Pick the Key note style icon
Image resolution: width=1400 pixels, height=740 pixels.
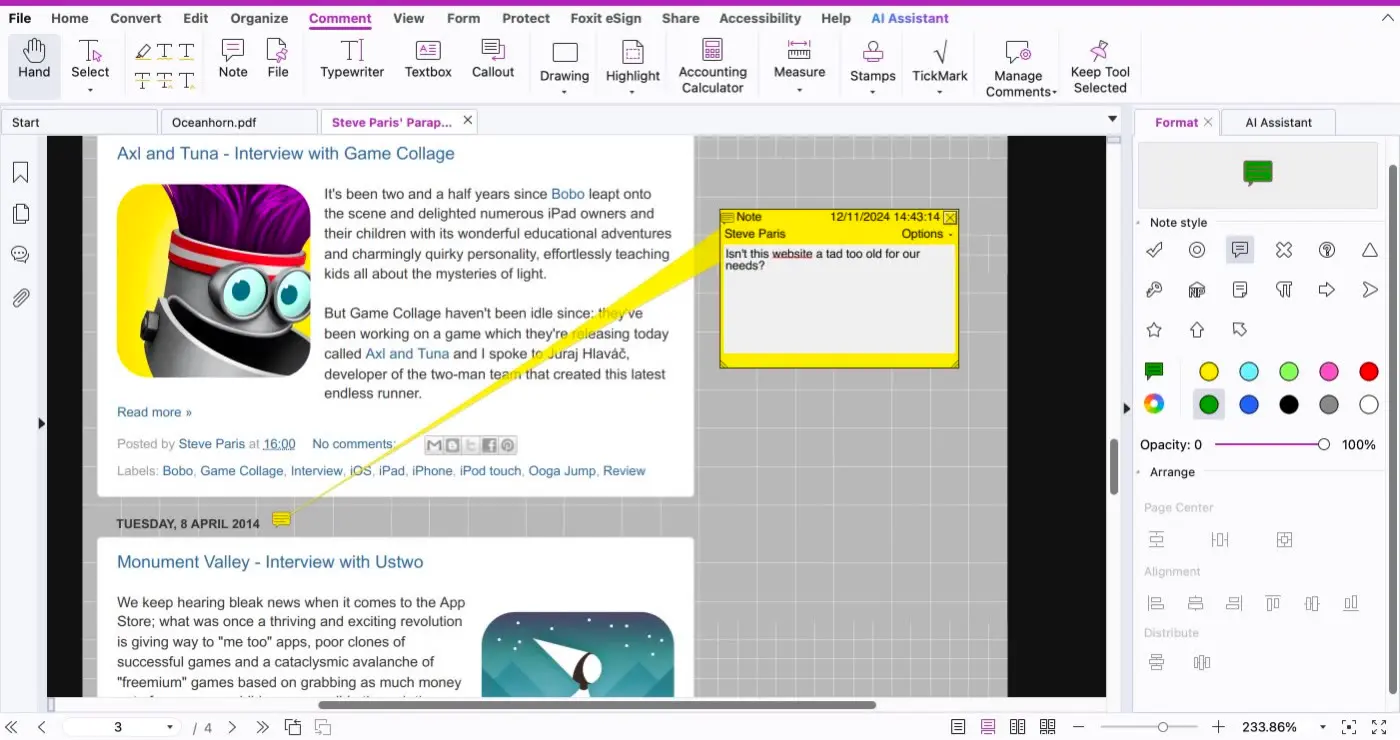tap(1154, 290)
